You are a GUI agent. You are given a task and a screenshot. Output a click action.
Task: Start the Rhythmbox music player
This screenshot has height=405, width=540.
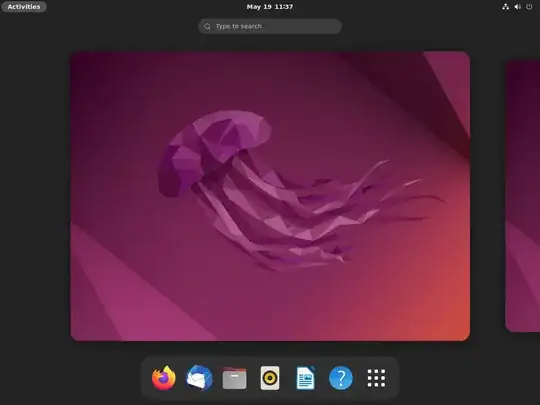coord(270,378)
